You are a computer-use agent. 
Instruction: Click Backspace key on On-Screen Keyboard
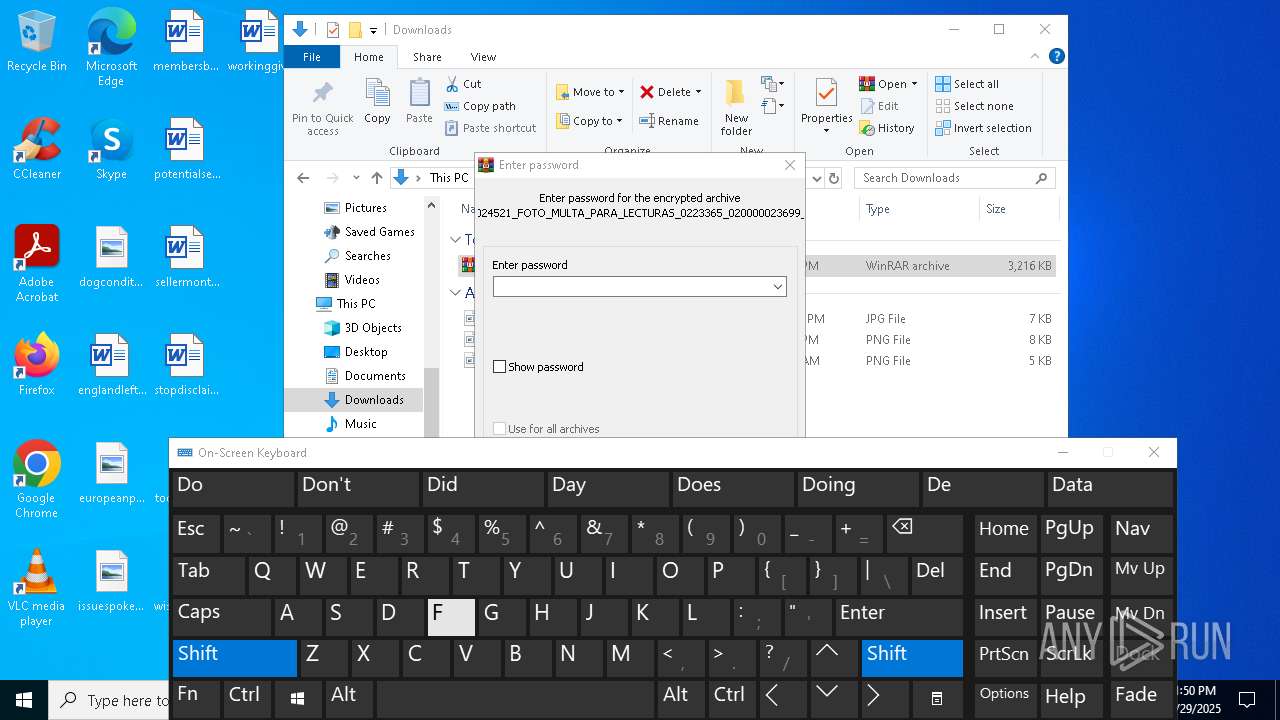[923, 534]
